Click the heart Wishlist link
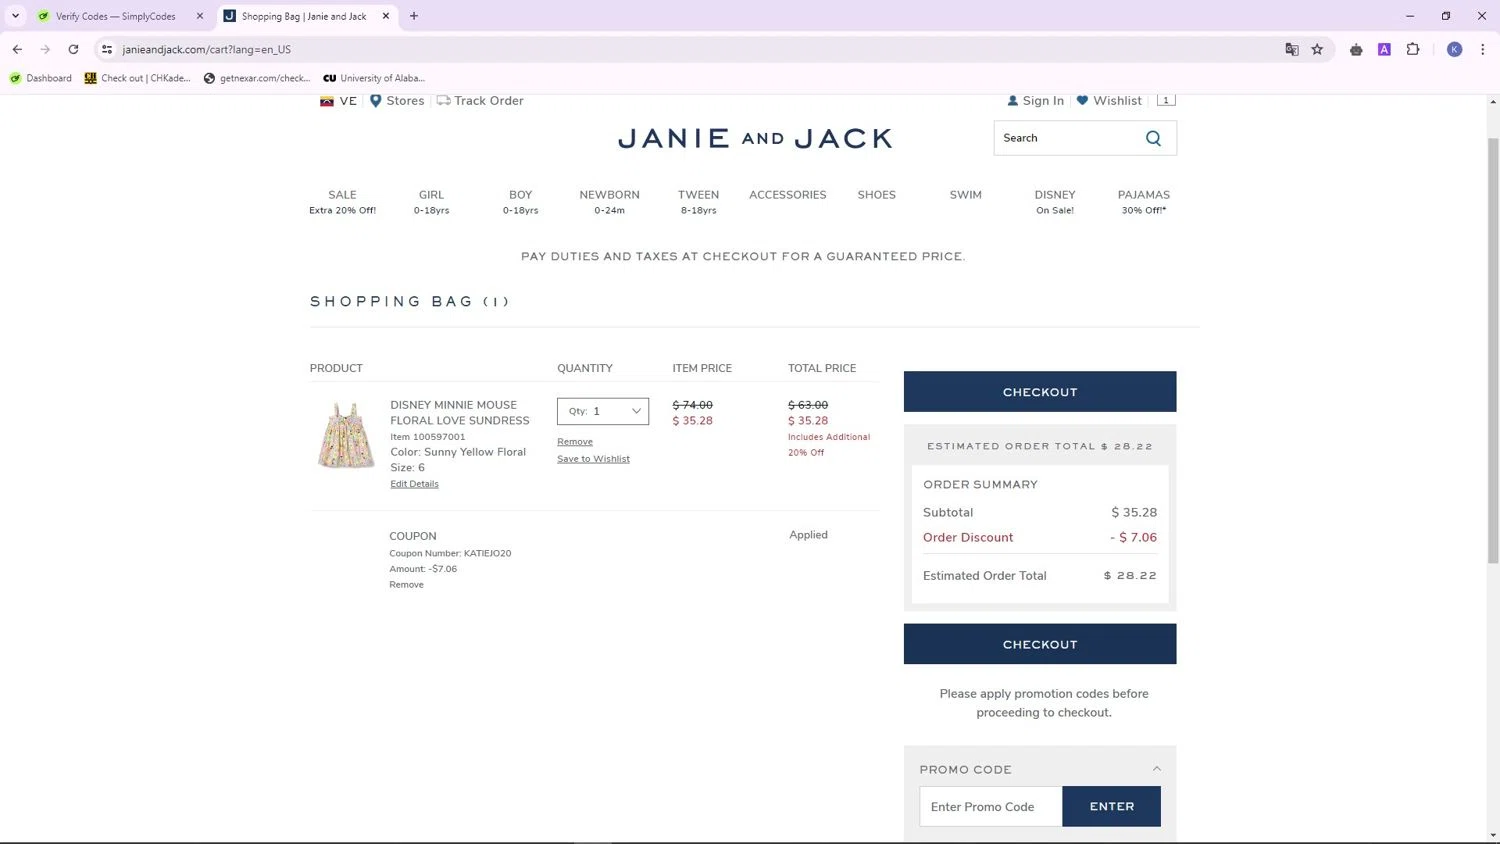This screenshot has height=844, width=1500. tap(1109, 101)
